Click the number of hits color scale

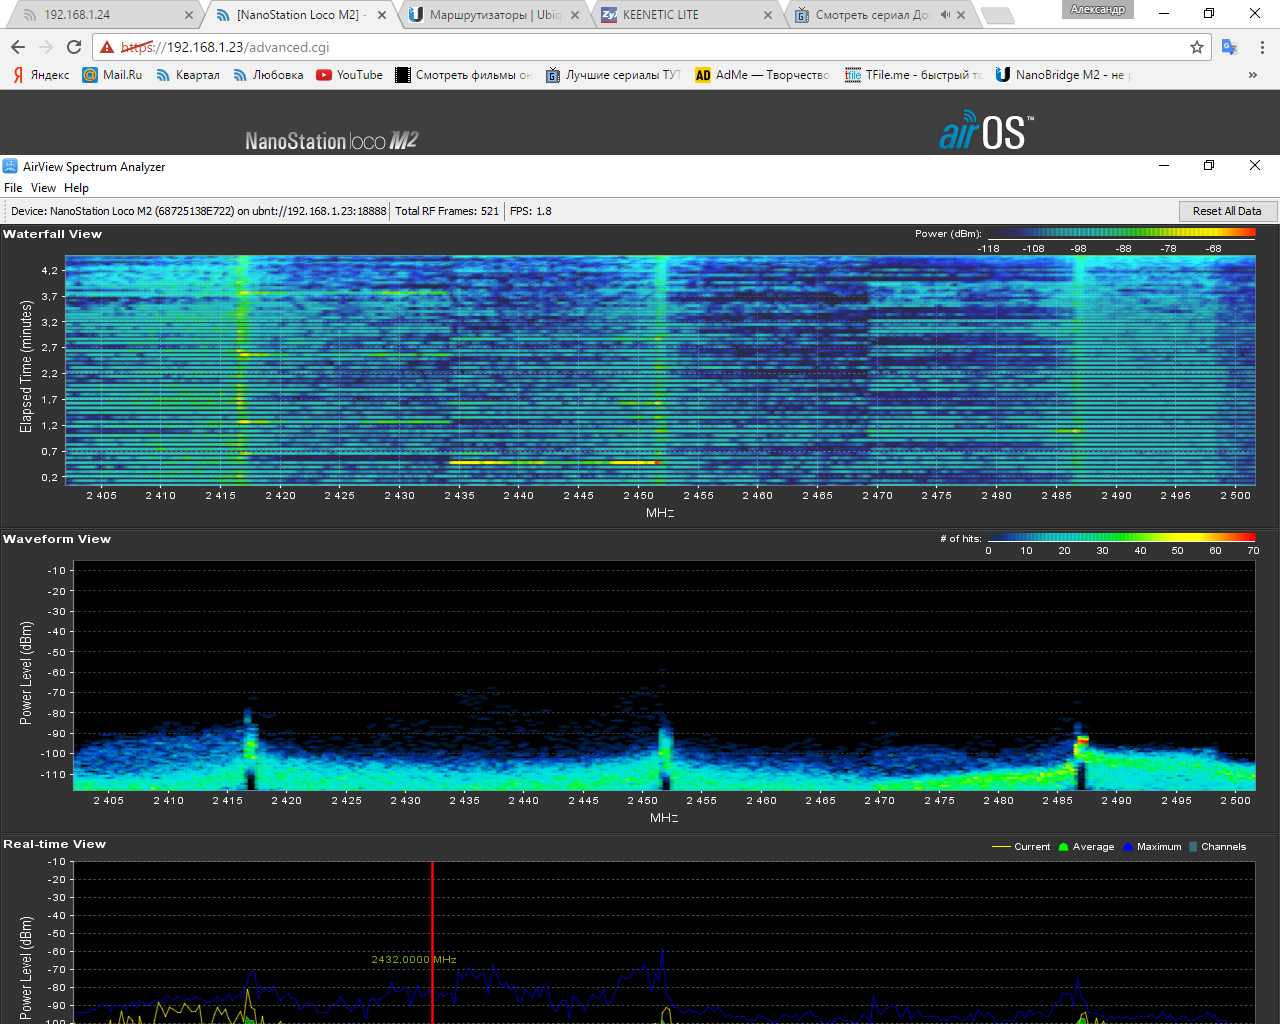(x=1121, y=538)
